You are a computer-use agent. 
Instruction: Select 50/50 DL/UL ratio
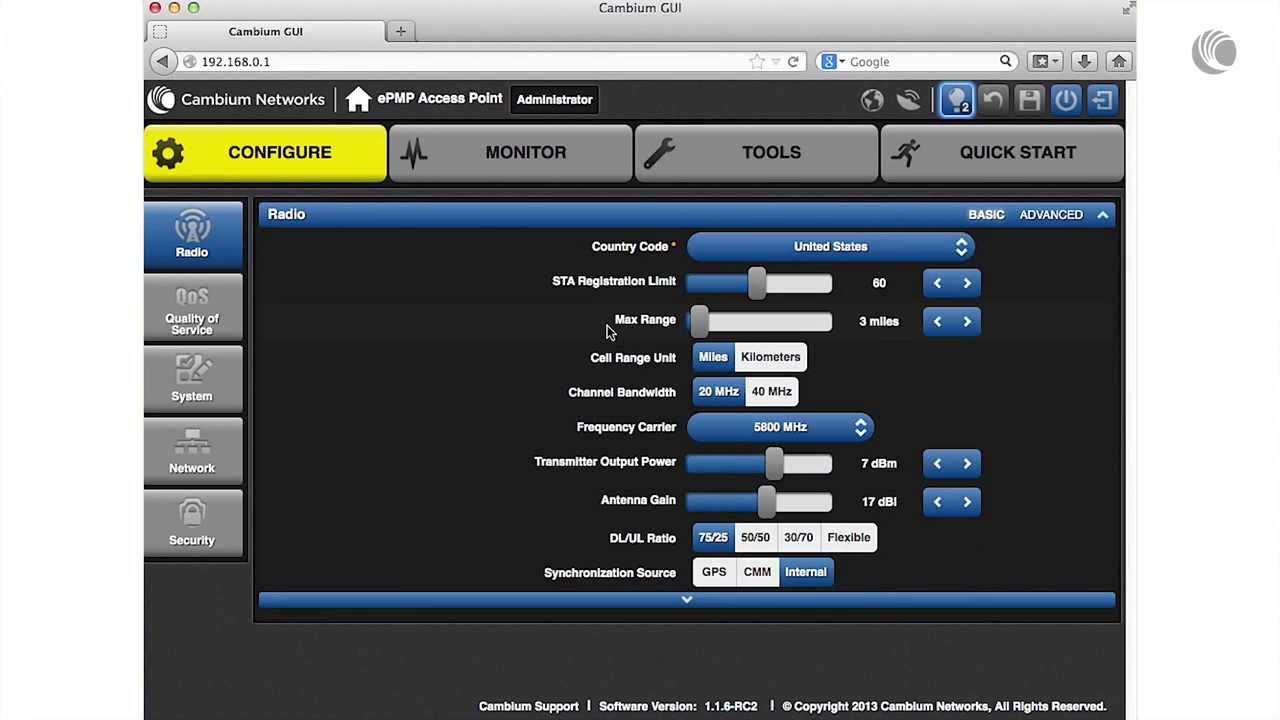click(755, 538)
